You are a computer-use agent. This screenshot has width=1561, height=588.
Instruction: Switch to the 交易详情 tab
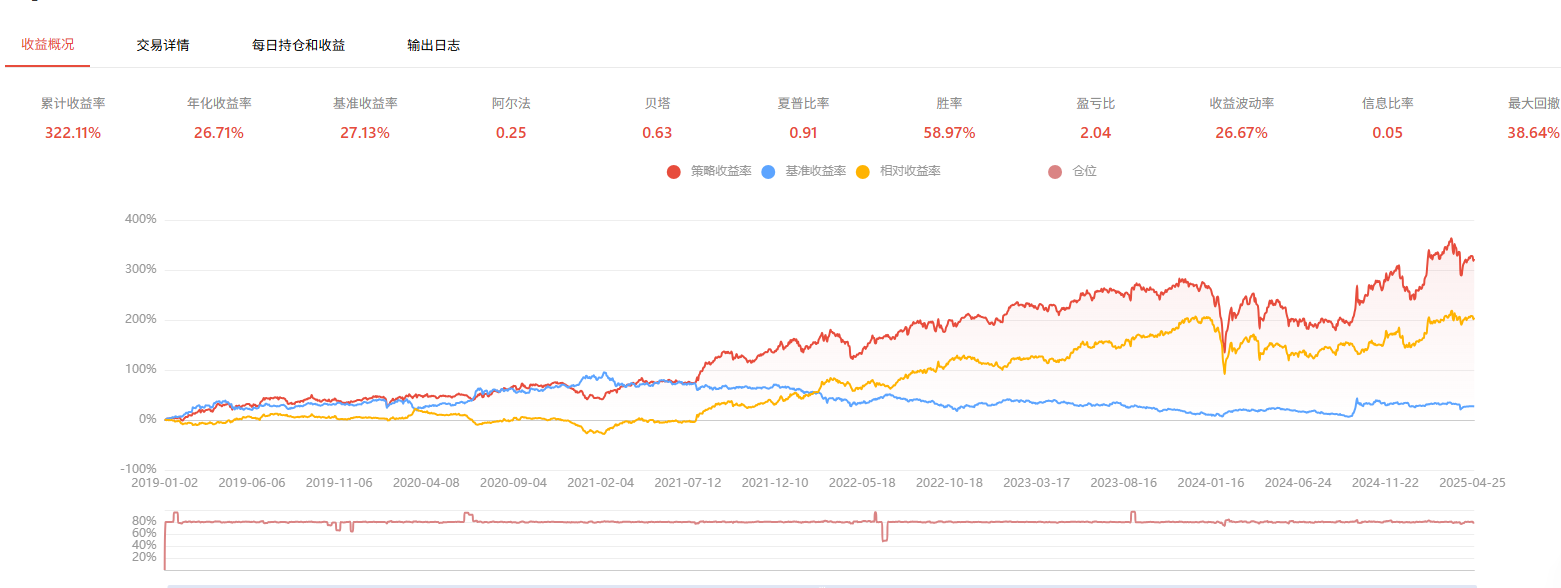click(x=163, y=45)
